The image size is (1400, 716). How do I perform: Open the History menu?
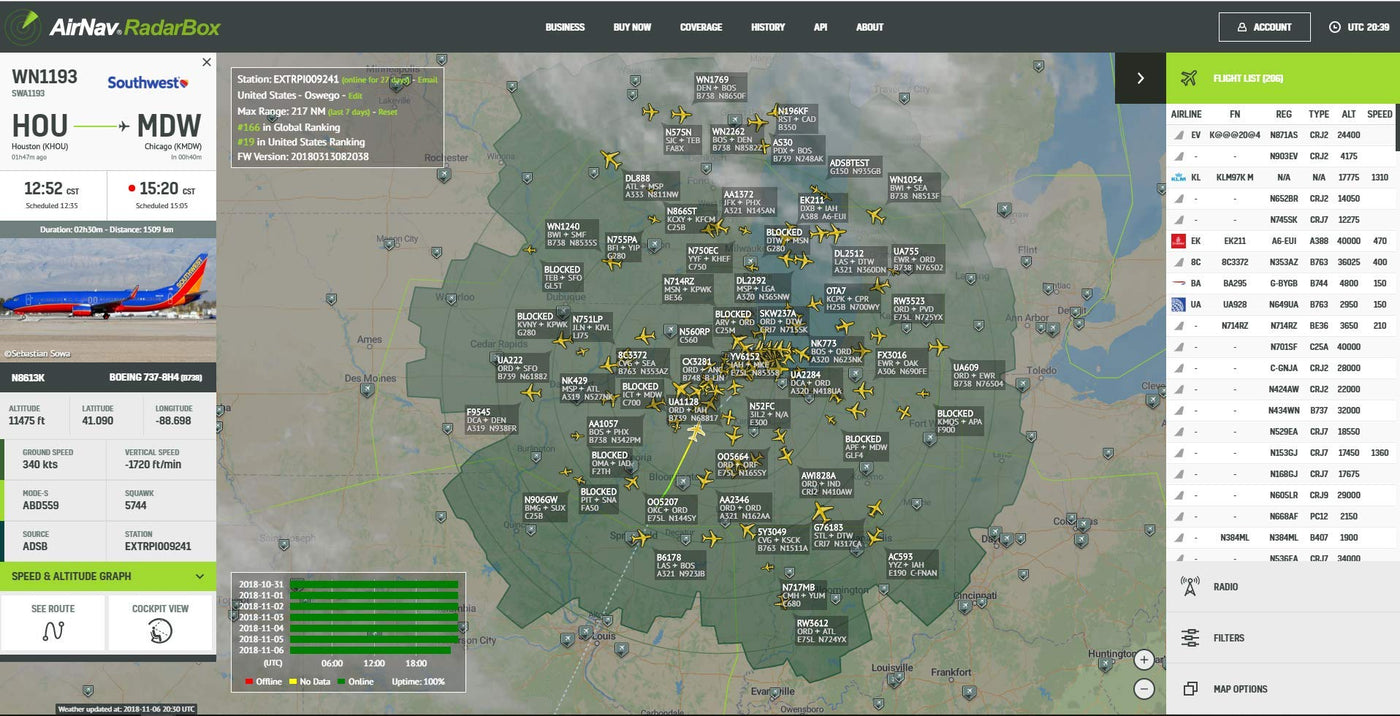click(768, 27)
